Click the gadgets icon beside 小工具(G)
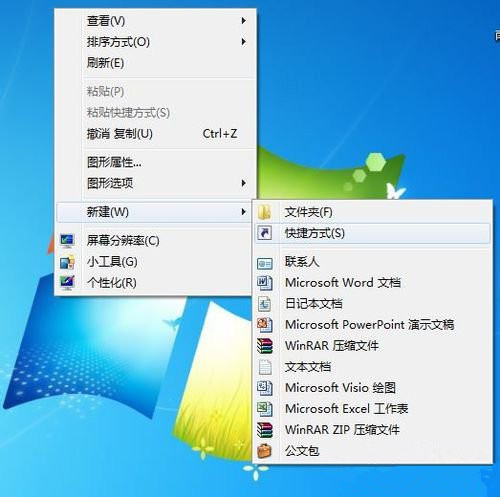The image size is (500, 497). (x=67, y=262)
